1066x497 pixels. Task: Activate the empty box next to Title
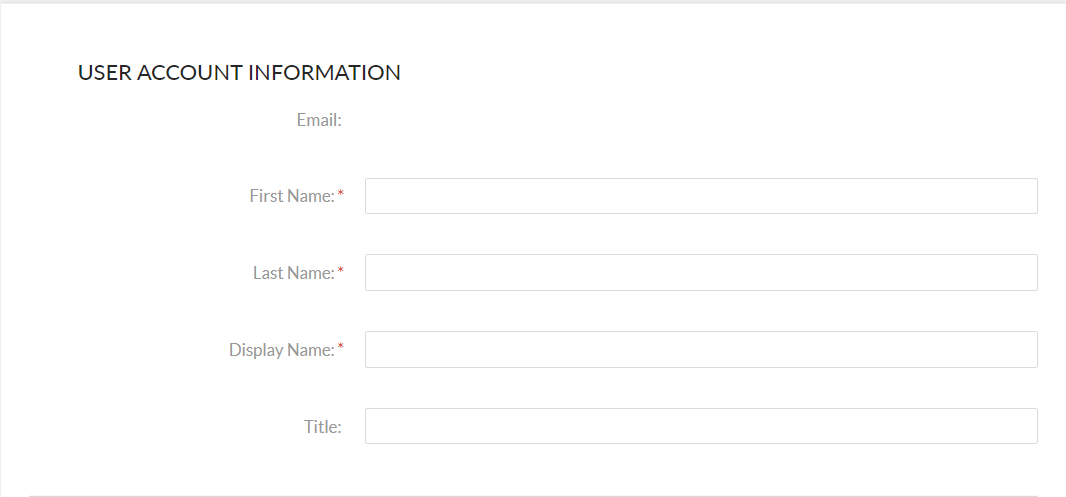coord(700,426)
